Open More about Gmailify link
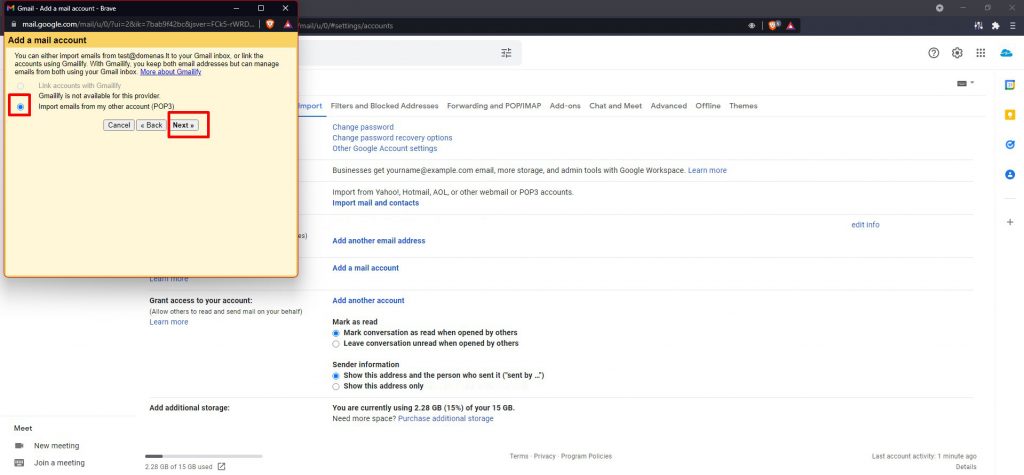The height and width of the screenshot is (475, 1024). pyautogui.click(x=170, y=72)
